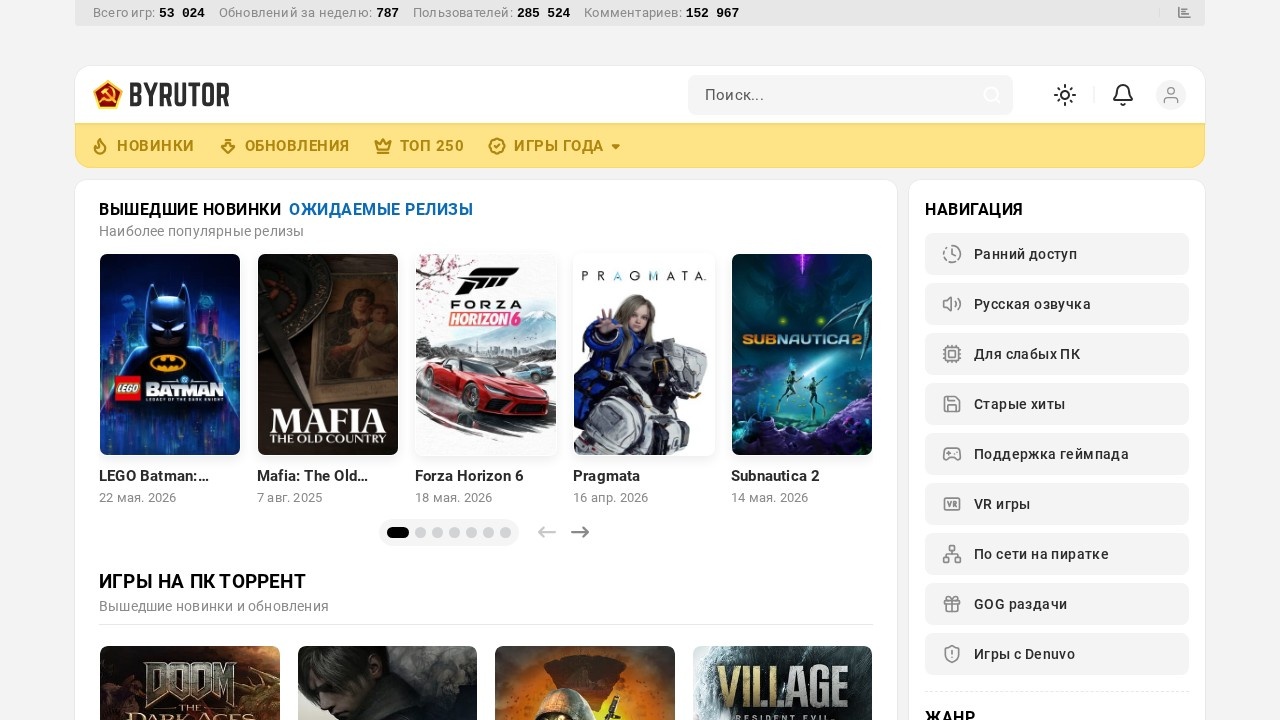Image resolution: width=1280 pixels, height=720 pixels.
Task: Open Ранний доступ navigation label
Action: click(x=1025, y=254)
